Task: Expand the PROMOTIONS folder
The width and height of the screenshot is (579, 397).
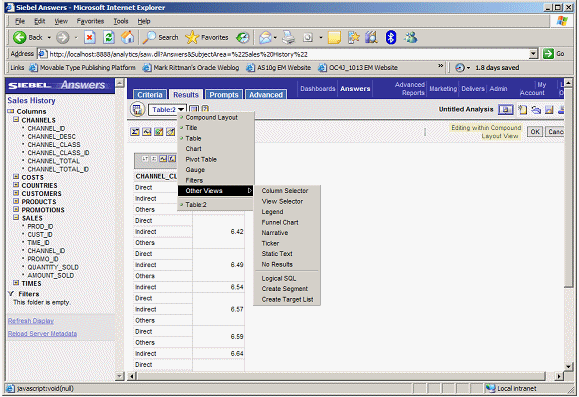Action: 16,209
